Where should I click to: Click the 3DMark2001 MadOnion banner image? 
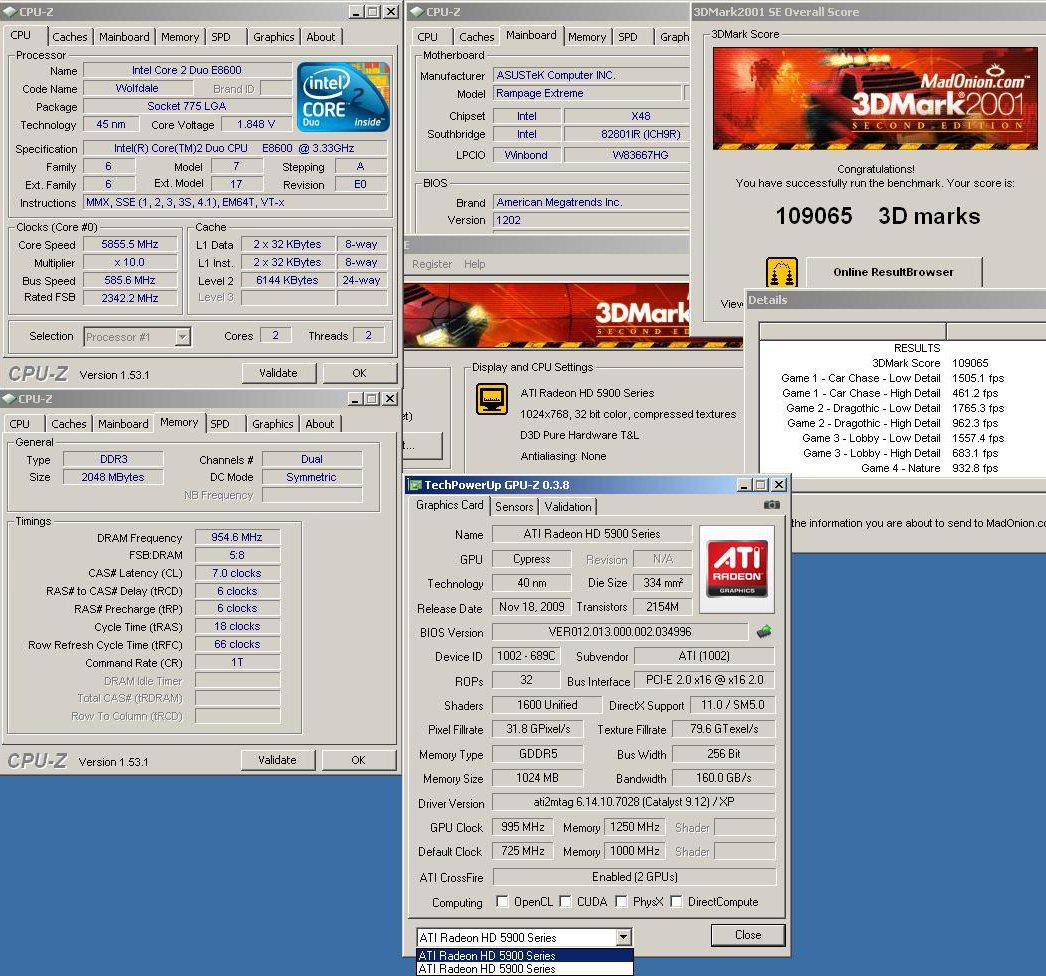pos(875,98)
